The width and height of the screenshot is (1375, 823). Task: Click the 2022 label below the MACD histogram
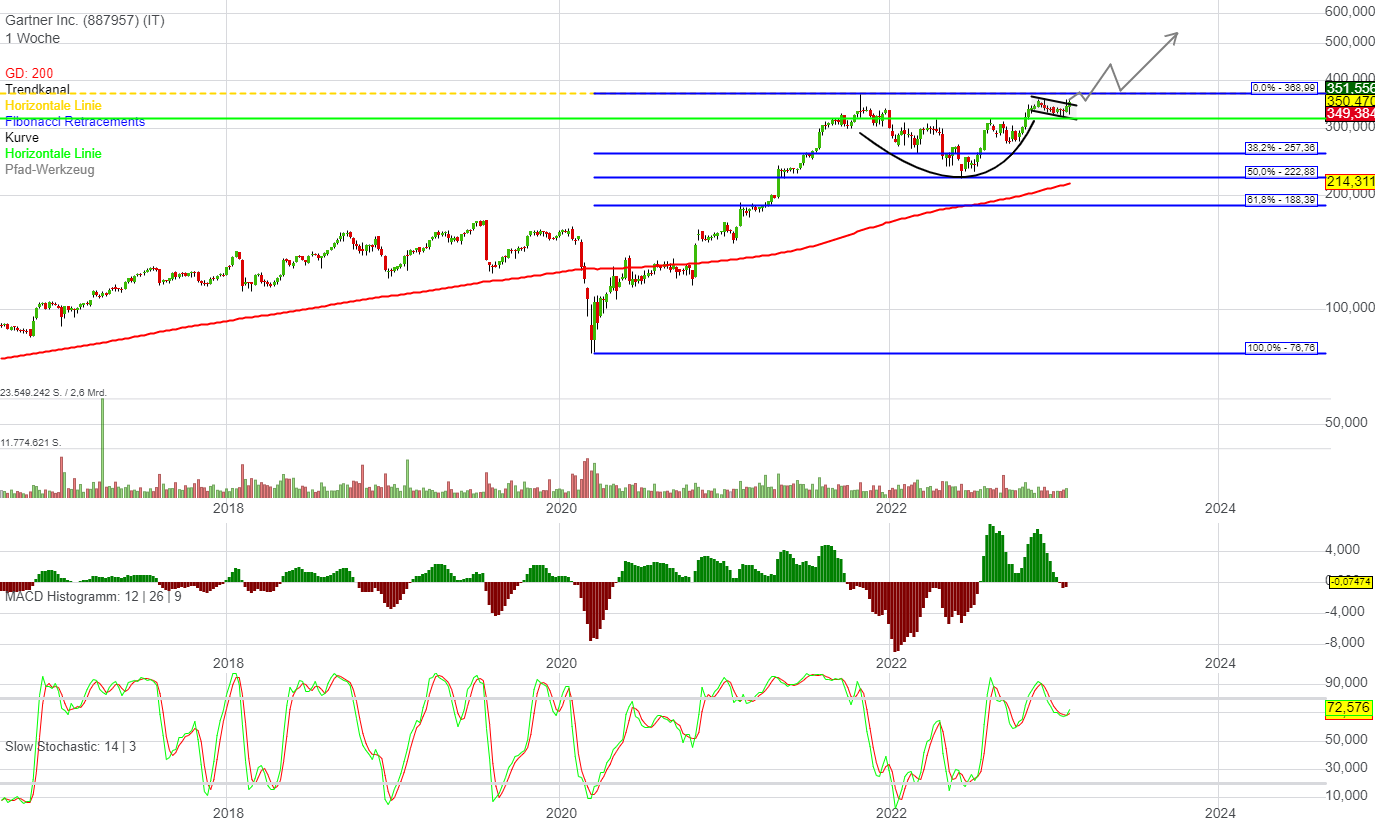[891, 663]
